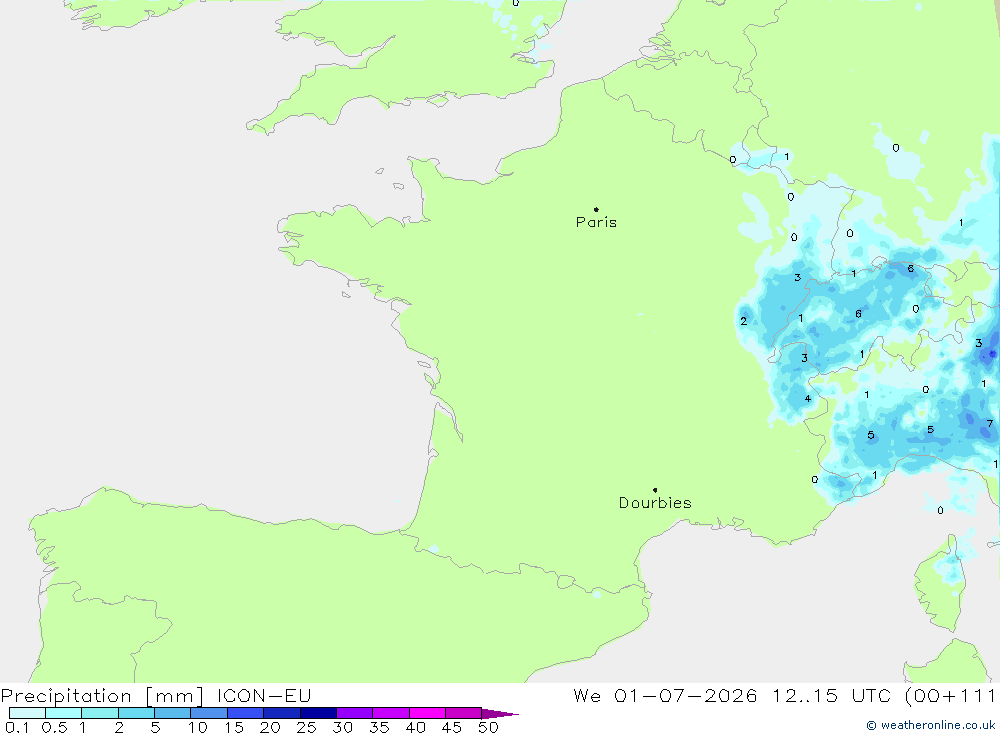Image resolution: width=1000 pixels, height=733 pixels.
Task: Select the 1–2 mm legend color swatch
Action: pos(100,713)
